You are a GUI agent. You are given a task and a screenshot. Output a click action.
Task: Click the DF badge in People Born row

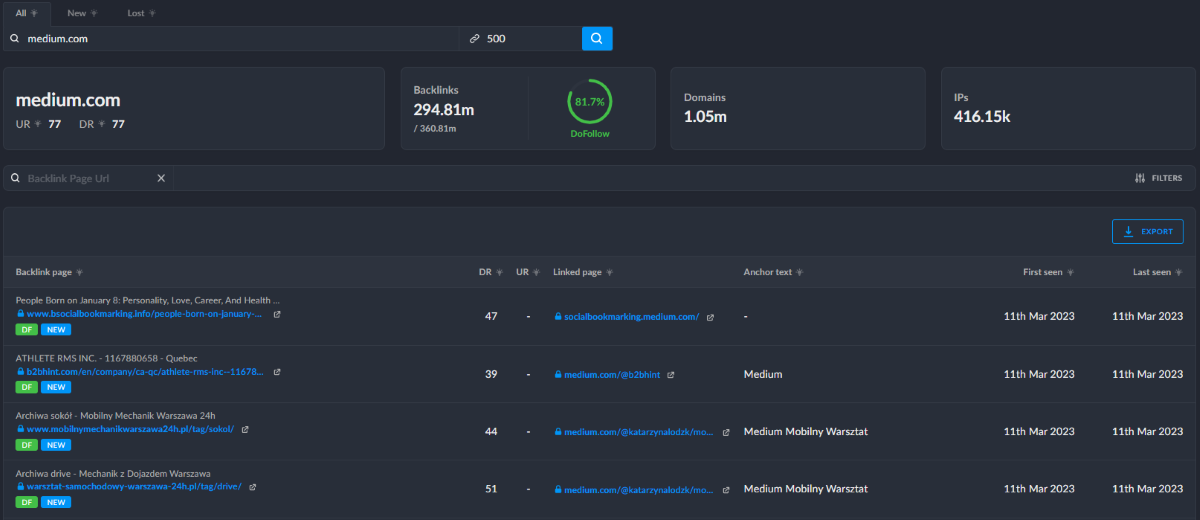point(27,329)
